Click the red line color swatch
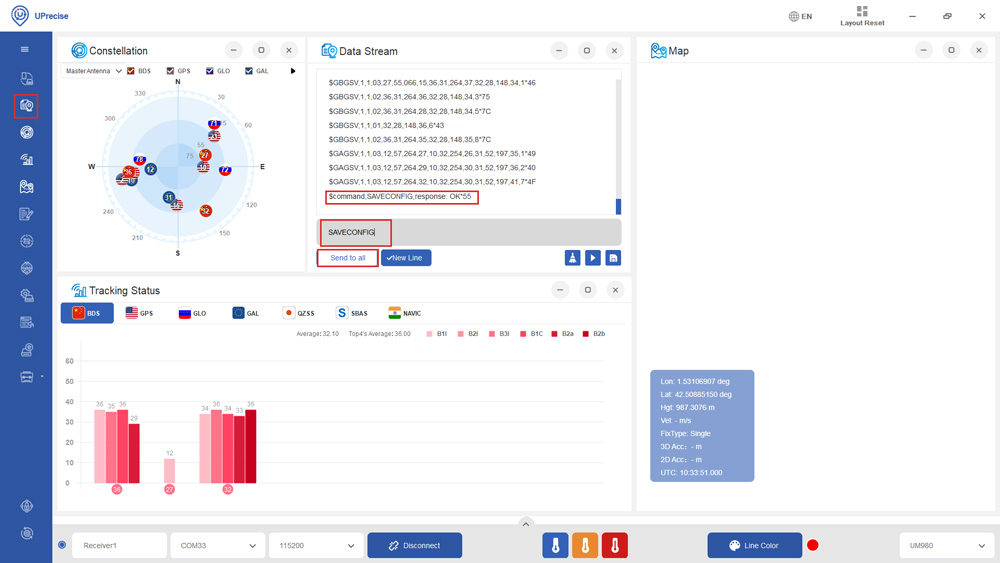Screen dimensions: 1000x563 [x=813, y=545]
